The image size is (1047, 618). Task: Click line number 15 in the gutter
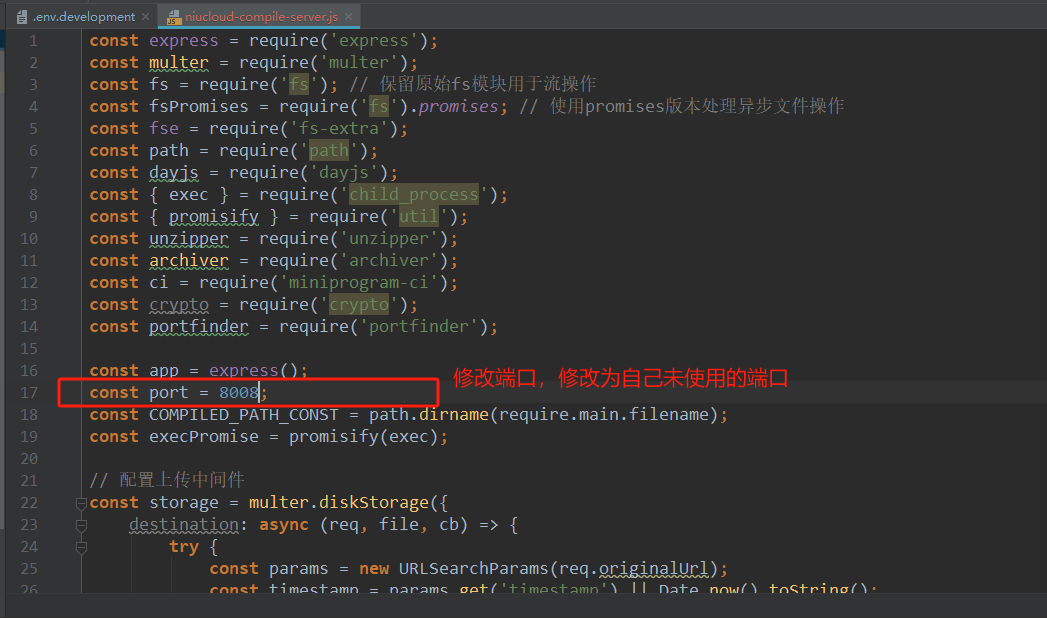pos(29,348)
